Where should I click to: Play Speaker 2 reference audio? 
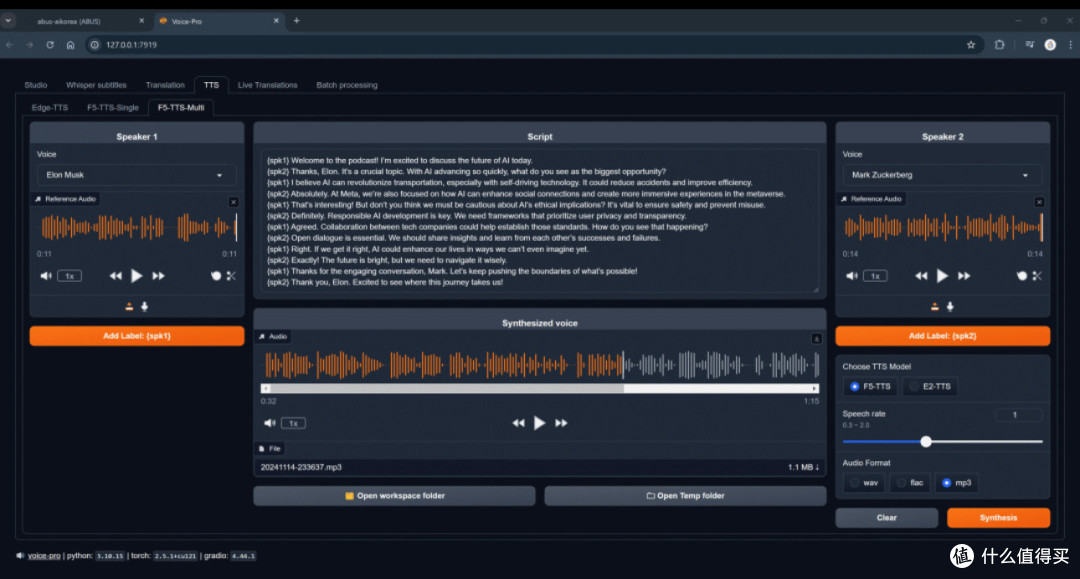click(x=942, y=276)
